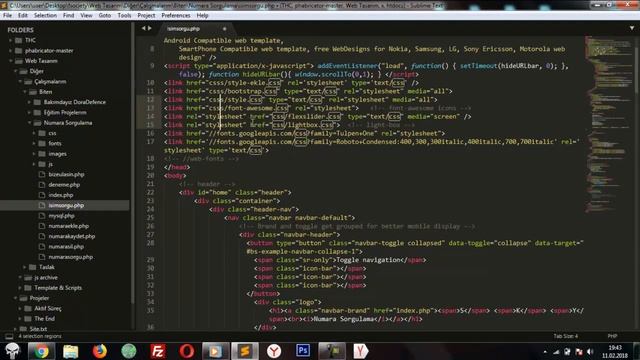Expand the js folder
640x360 pixels.
pyautogui.click(x=34, y=164)
